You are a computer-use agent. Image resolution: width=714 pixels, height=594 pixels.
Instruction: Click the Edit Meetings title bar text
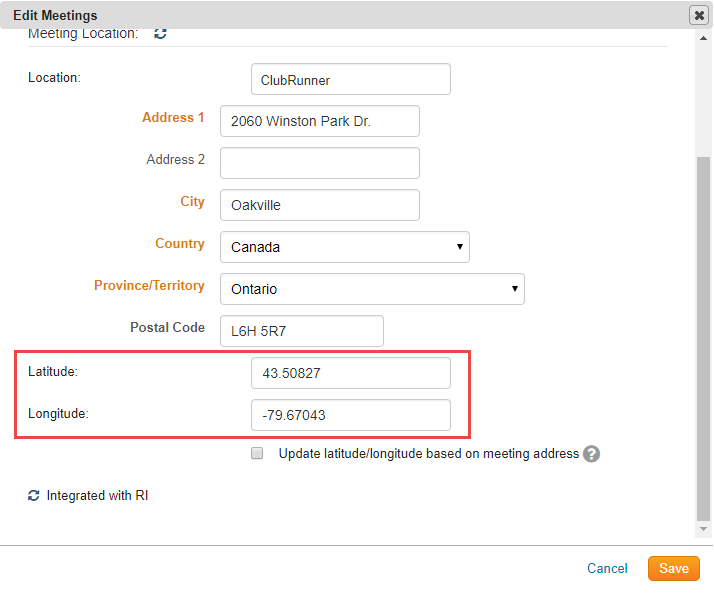coord(55,15)
